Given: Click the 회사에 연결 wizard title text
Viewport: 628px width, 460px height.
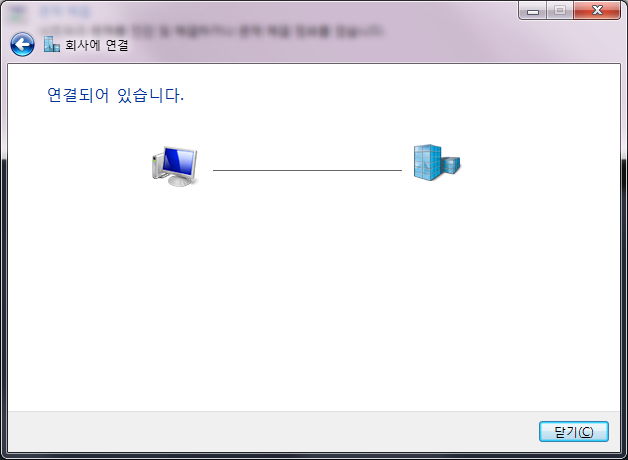Looking at the screenshot, I should [x=97, y=45].
